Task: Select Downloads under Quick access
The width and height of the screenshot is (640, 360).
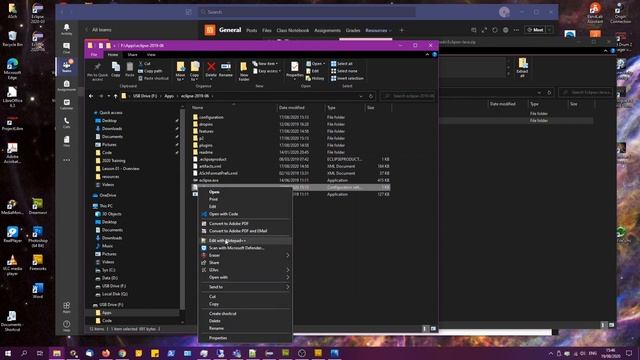Action: pyautogui.click(x=112, y=129)
